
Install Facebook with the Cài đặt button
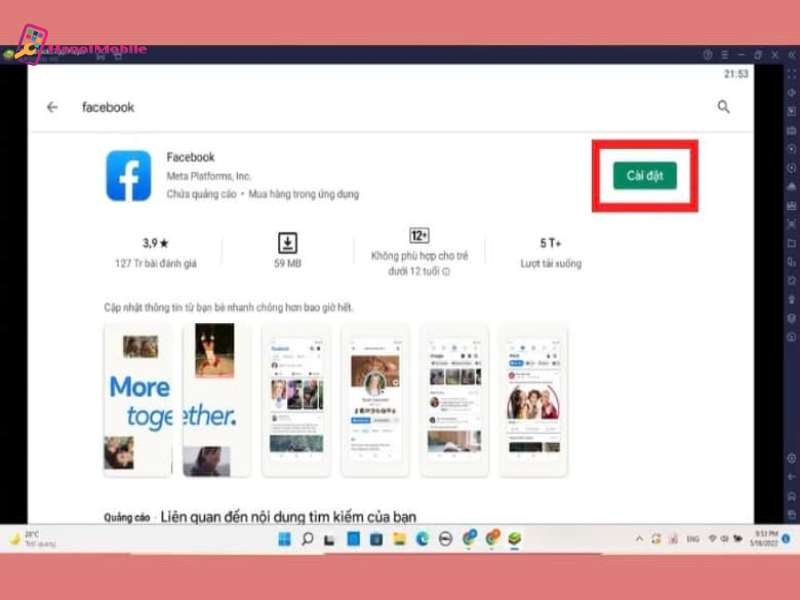pyautogui.click(x=645, y=176)
